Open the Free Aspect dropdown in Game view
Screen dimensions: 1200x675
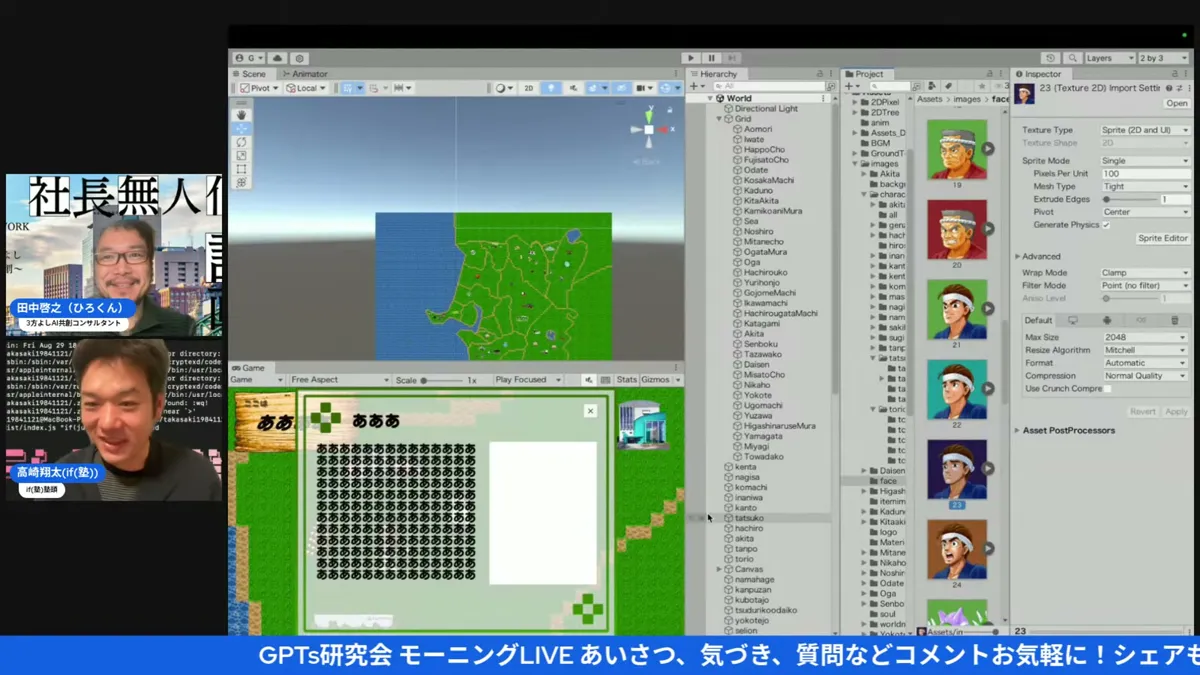click(x=340, y=380)
